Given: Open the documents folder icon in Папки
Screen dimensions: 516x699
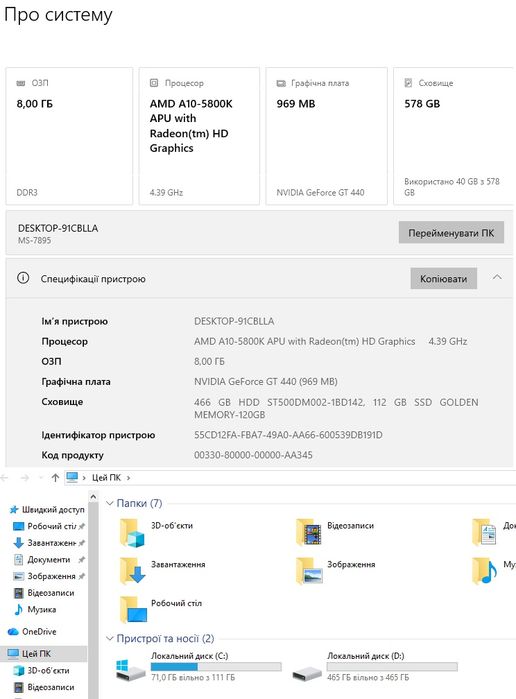Looking at the screenshot, I should click(x=484, y=532).
